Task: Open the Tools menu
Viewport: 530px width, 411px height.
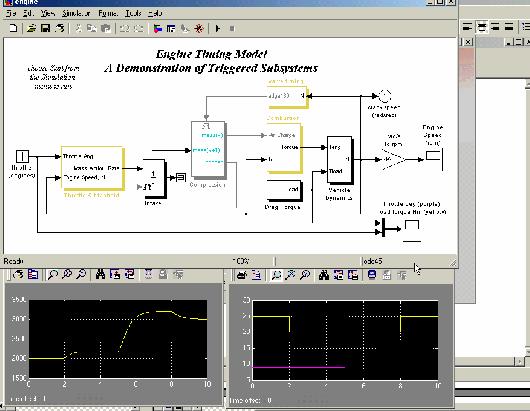Action: pyautogui.click(x=133, y=14)
